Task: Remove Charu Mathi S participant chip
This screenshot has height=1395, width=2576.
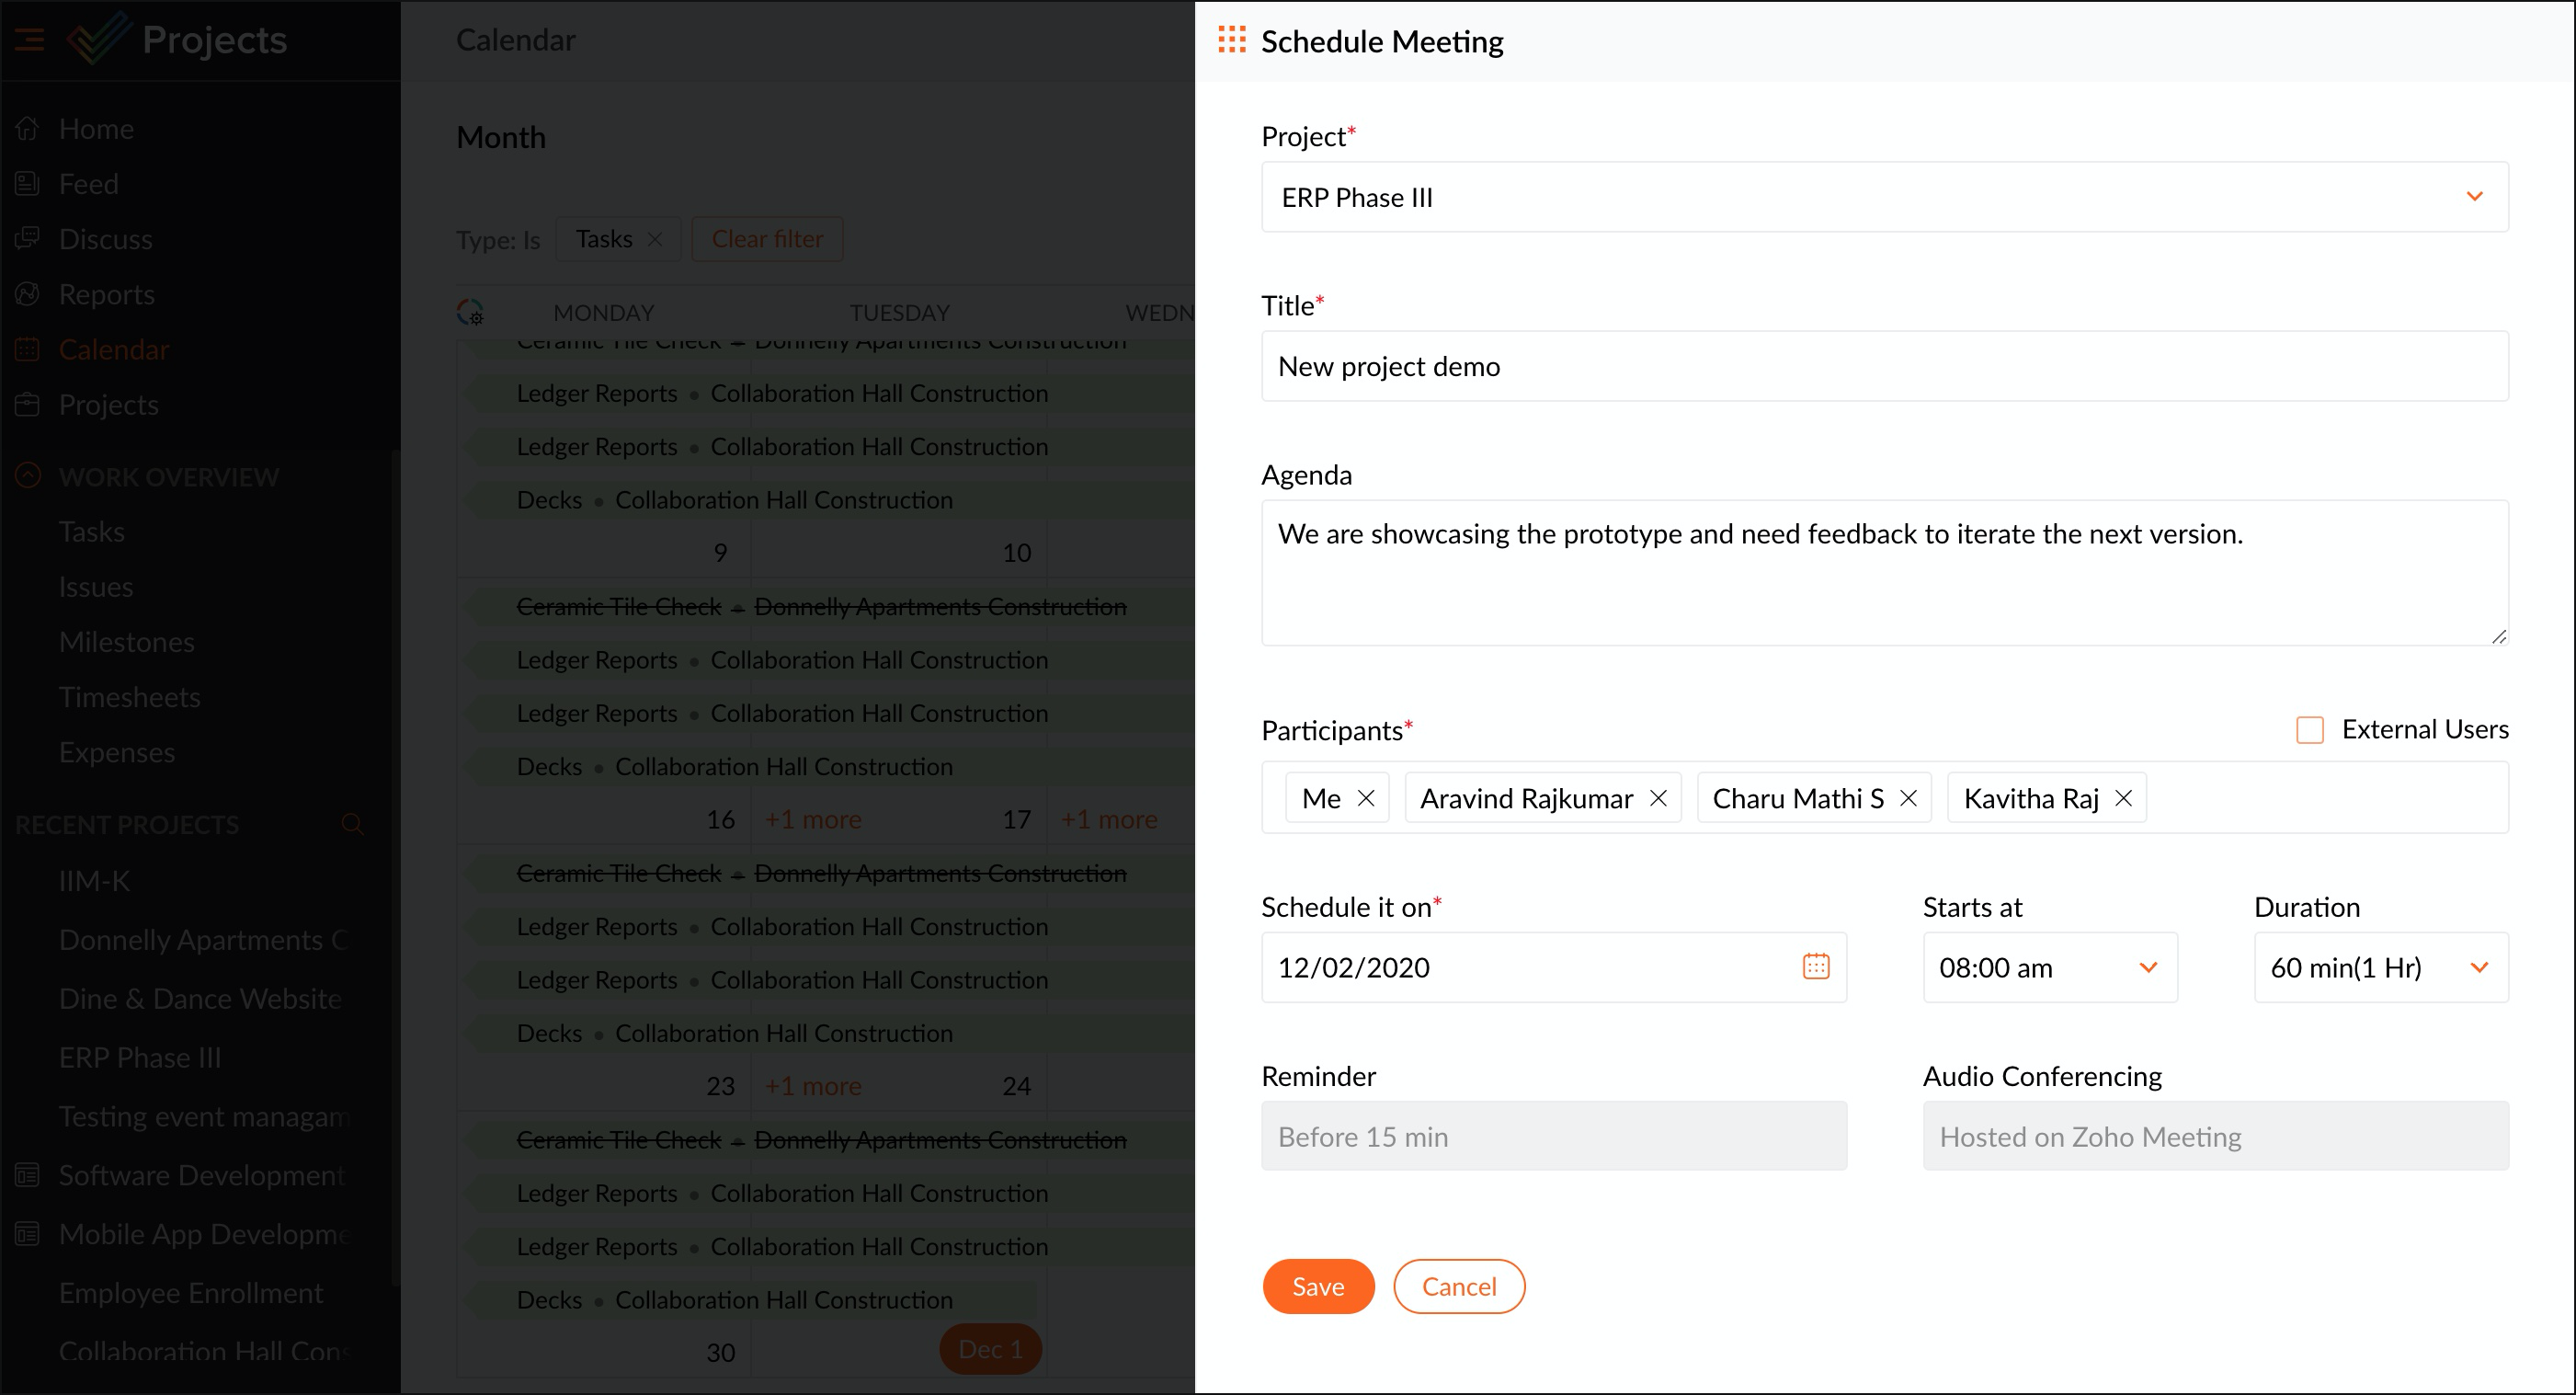Action: tap(1908, 798)
